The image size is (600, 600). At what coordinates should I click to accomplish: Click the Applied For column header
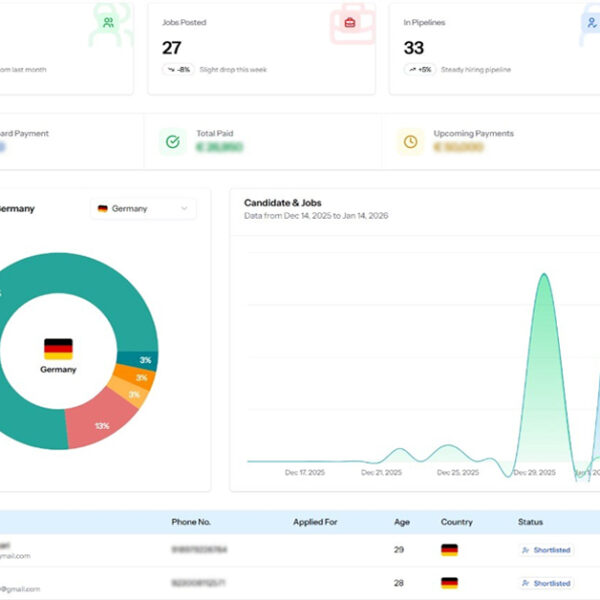(315, 522)
